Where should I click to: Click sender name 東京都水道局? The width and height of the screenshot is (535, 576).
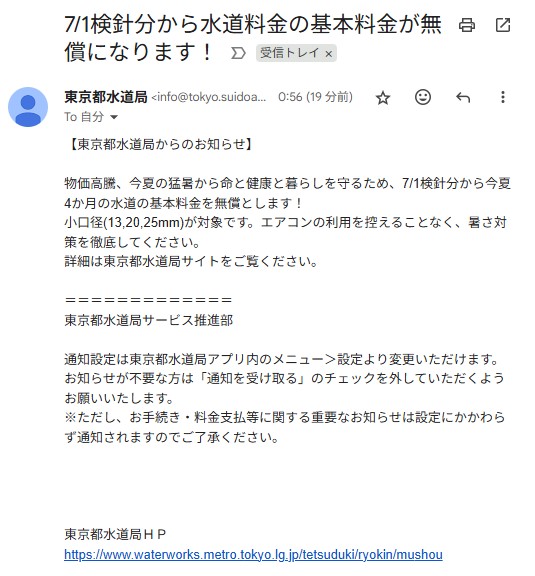click(x=106, y=97)
